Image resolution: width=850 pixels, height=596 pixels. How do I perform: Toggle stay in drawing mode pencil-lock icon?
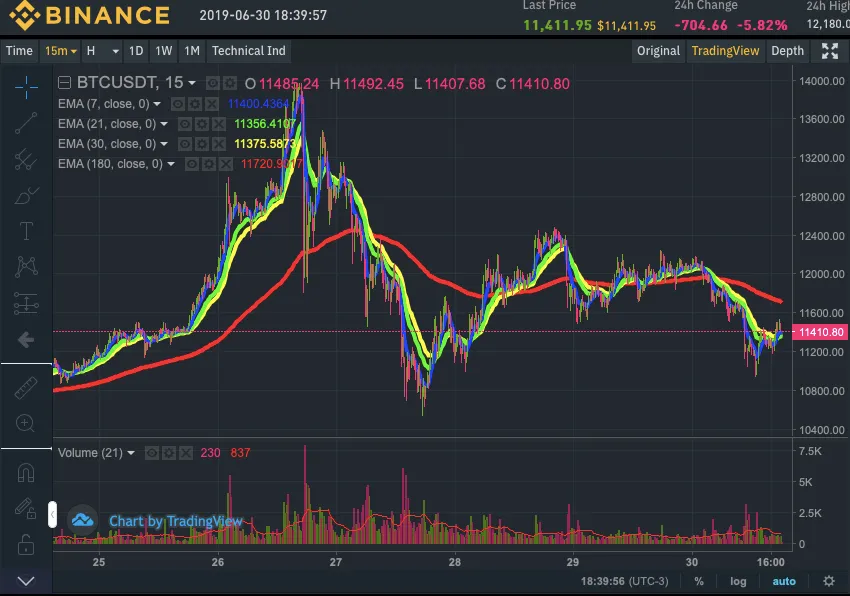click(x=25, y=509)
